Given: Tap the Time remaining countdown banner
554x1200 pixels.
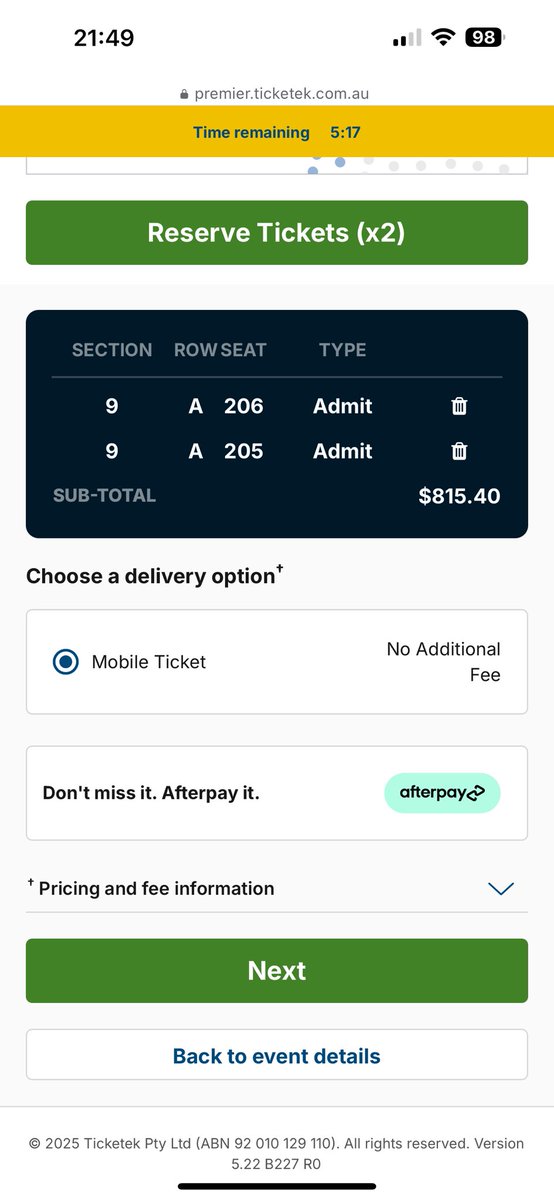Looking at the screenshot, I should coord(277,132).
